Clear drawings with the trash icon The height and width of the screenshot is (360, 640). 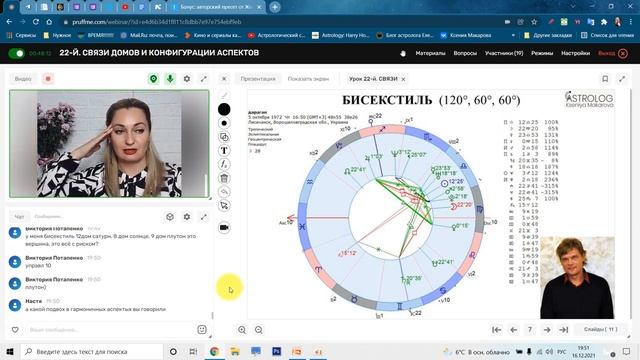[224, 178]
